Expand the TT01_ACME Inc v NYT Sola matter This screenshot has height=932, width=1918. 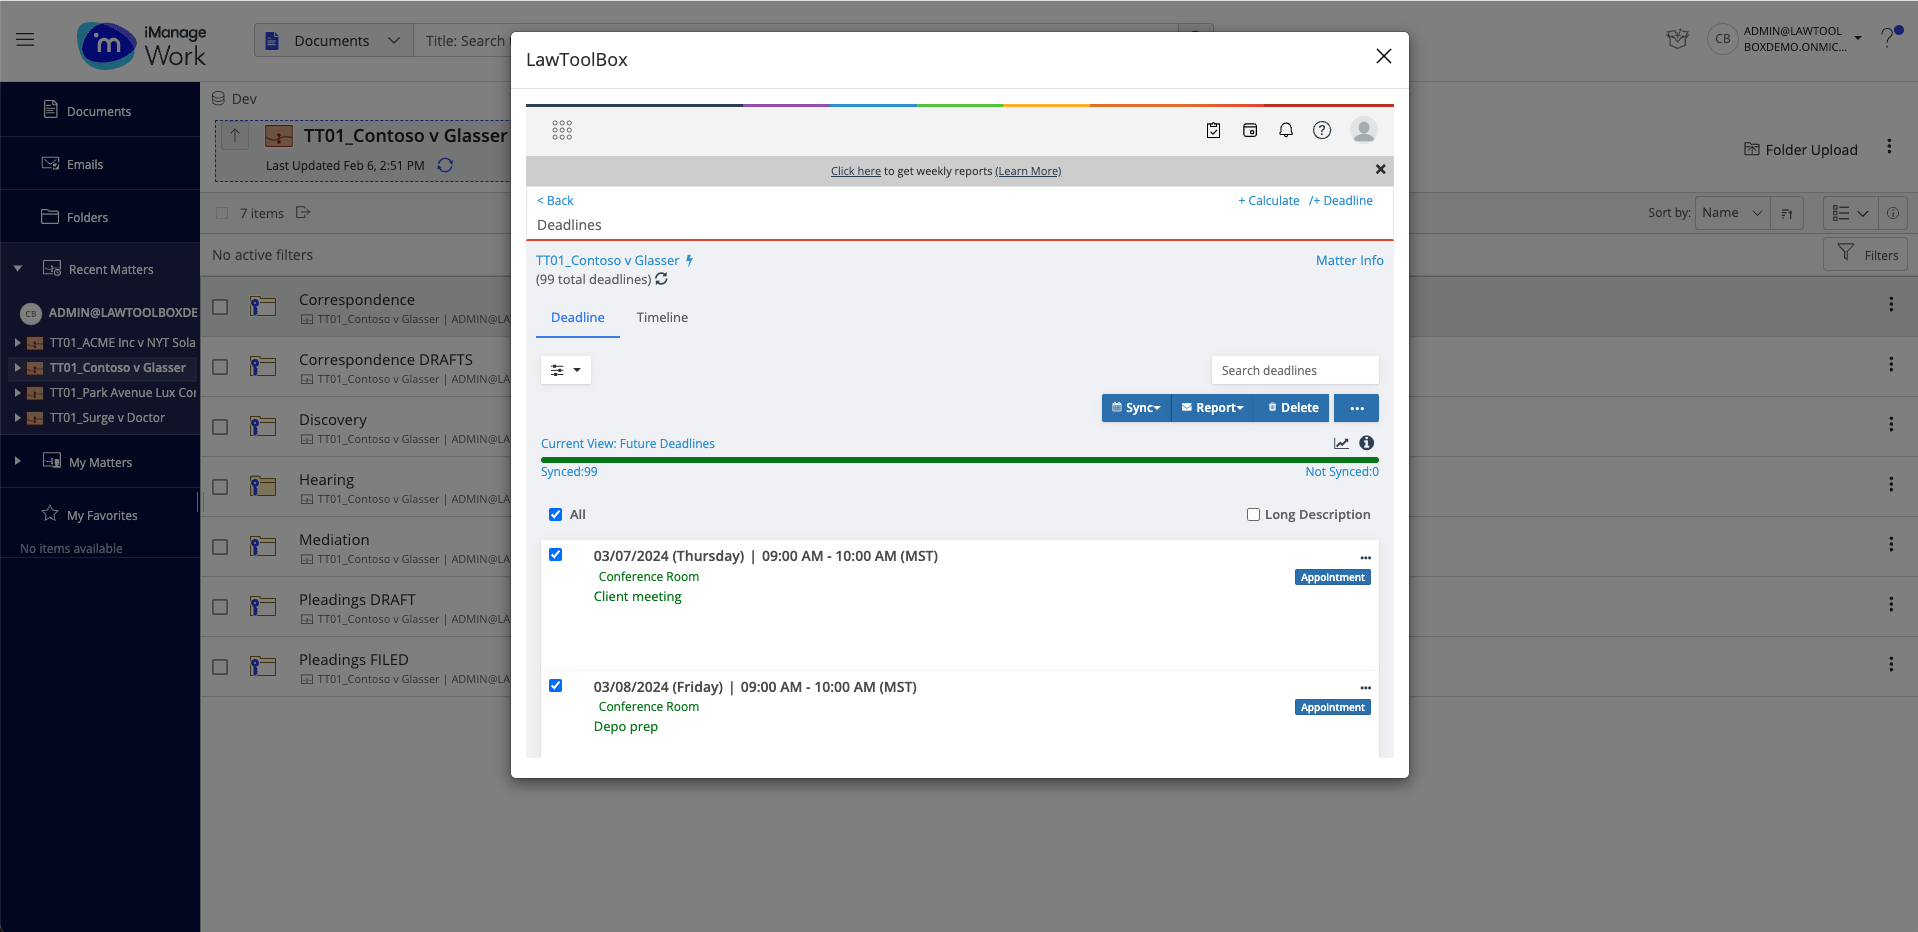(17, 343)
